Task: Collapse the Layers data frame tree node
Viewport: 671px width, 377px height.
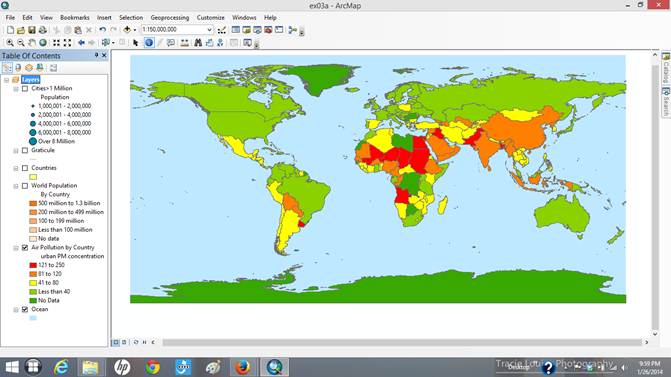Action: tap(6, 80)
